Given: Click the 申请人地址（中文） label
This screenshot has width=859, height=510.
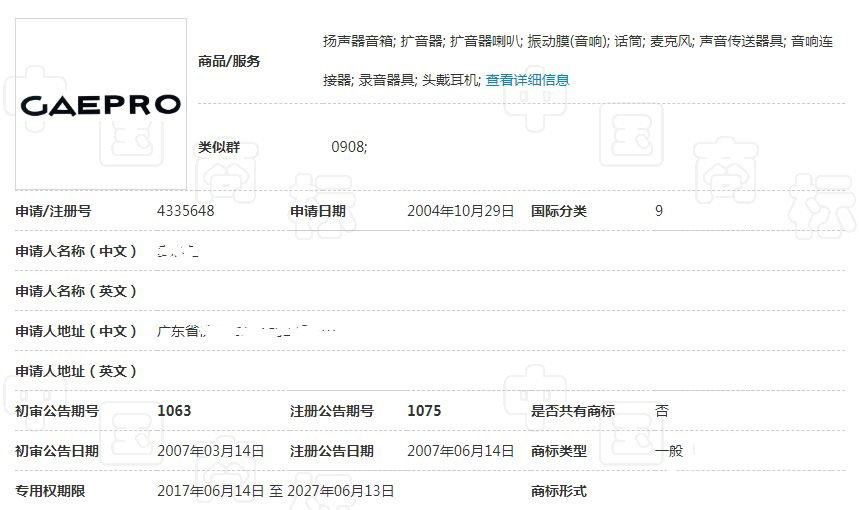Looking at the screenshot, I should [x=76, y=331].
